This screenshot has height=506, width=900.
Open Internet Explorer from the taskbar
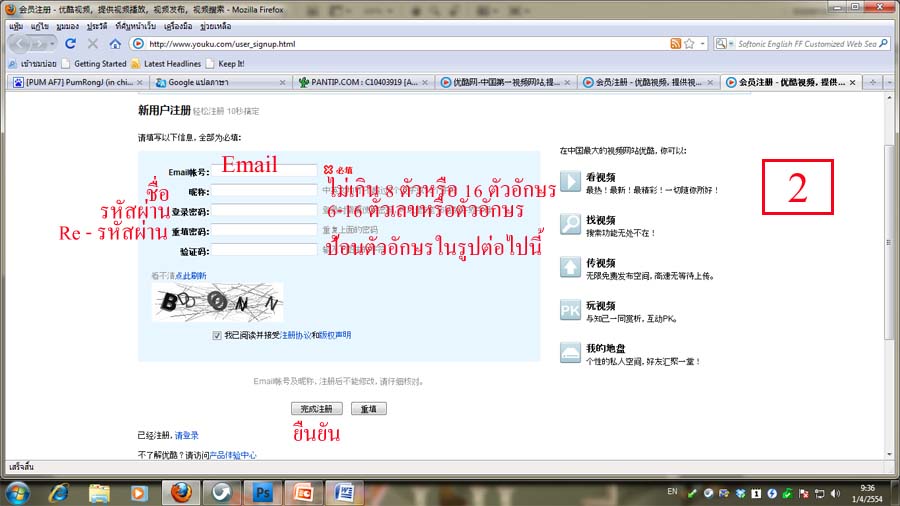tap(59, 493)
